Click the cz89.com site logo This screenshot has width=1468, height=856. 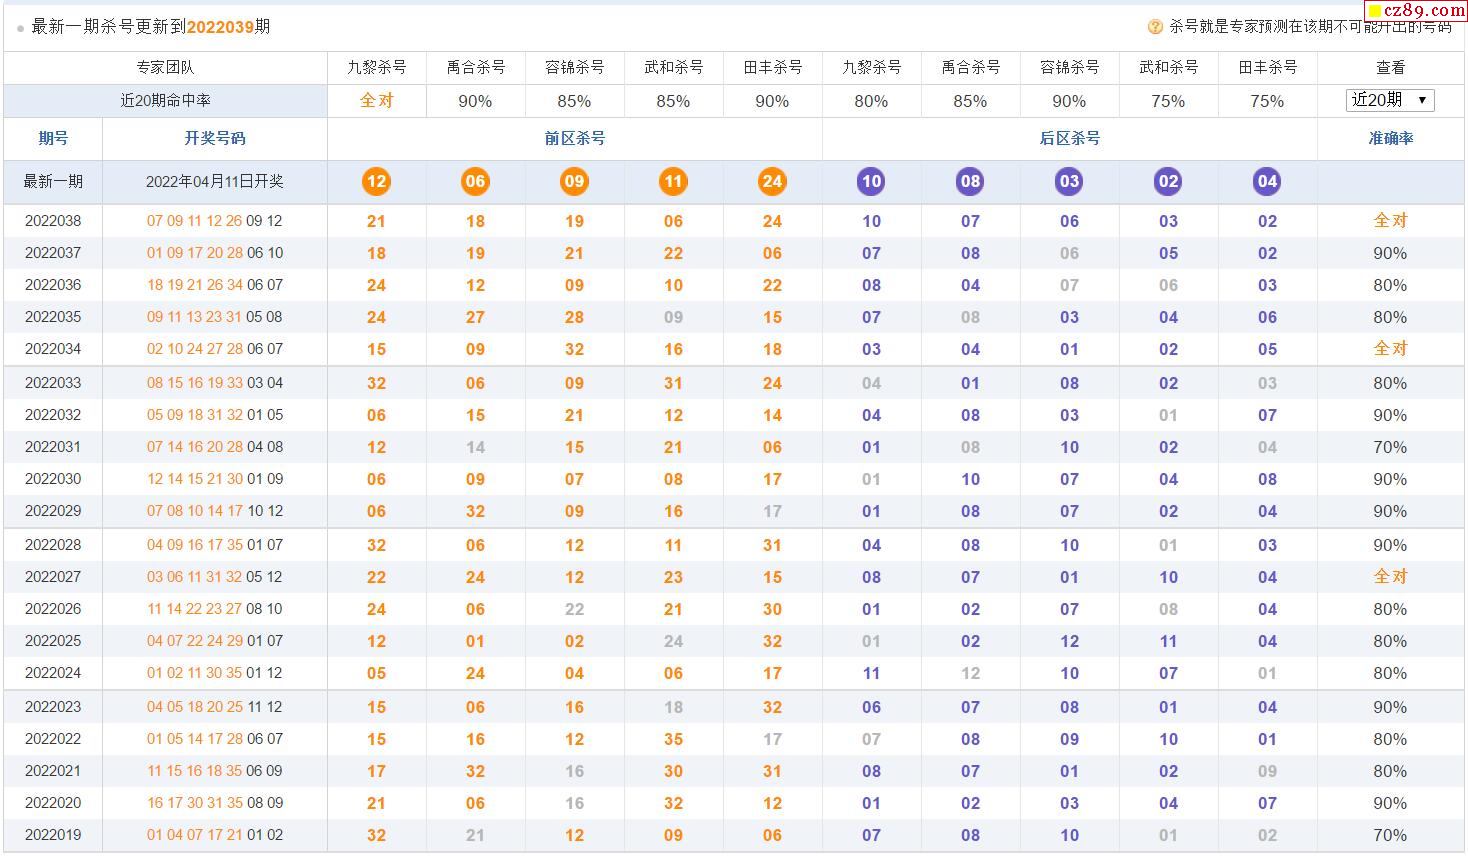point(1415,10)
